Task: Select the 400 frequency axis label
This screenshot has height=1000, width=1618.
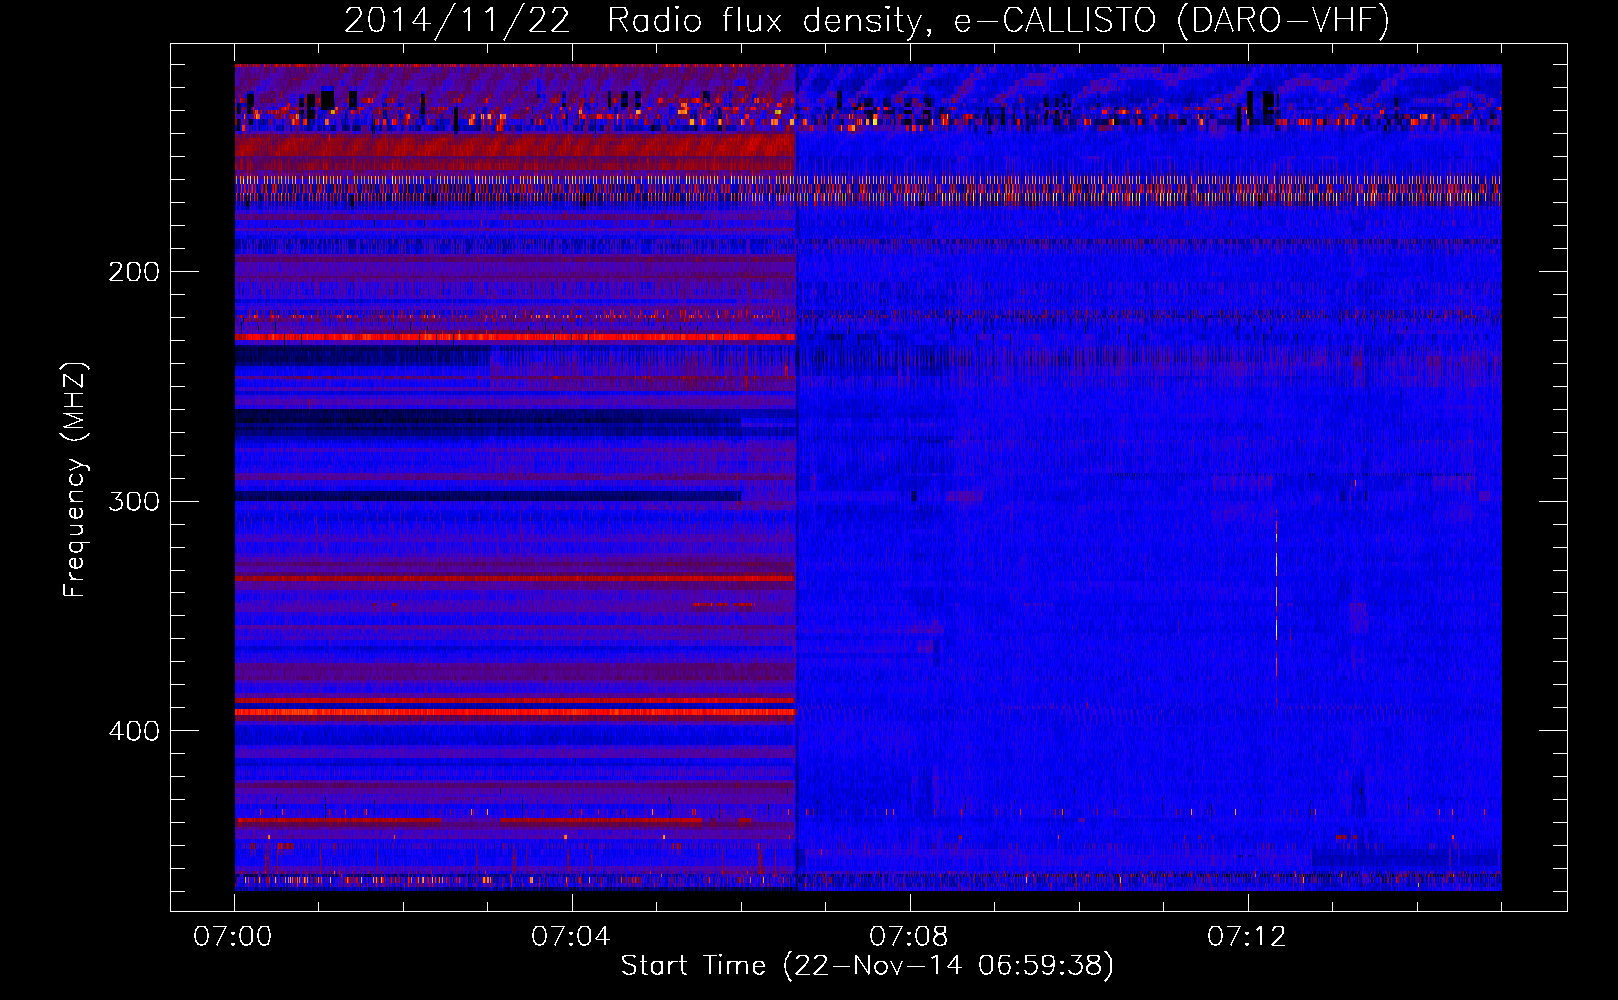Action: coord(134,731)
